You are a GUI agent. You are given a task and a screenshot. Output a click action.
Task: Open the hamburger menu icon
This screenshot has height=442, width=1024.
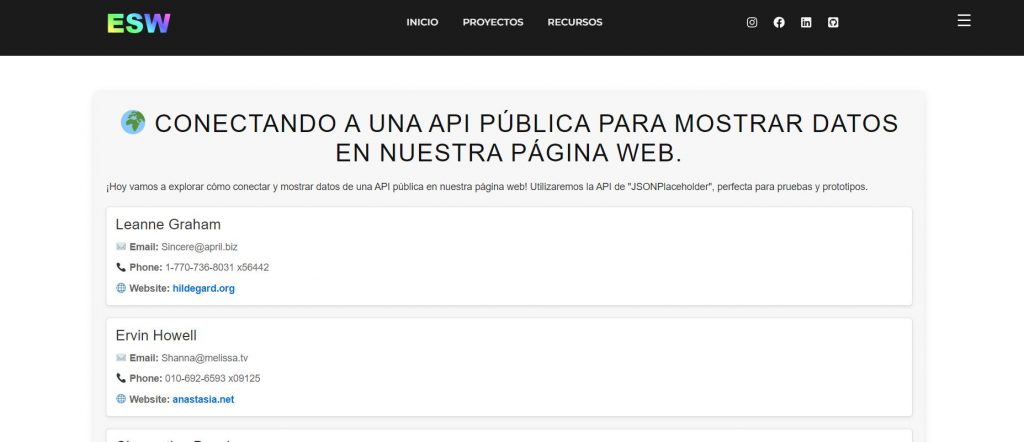(x=964, y=20)
